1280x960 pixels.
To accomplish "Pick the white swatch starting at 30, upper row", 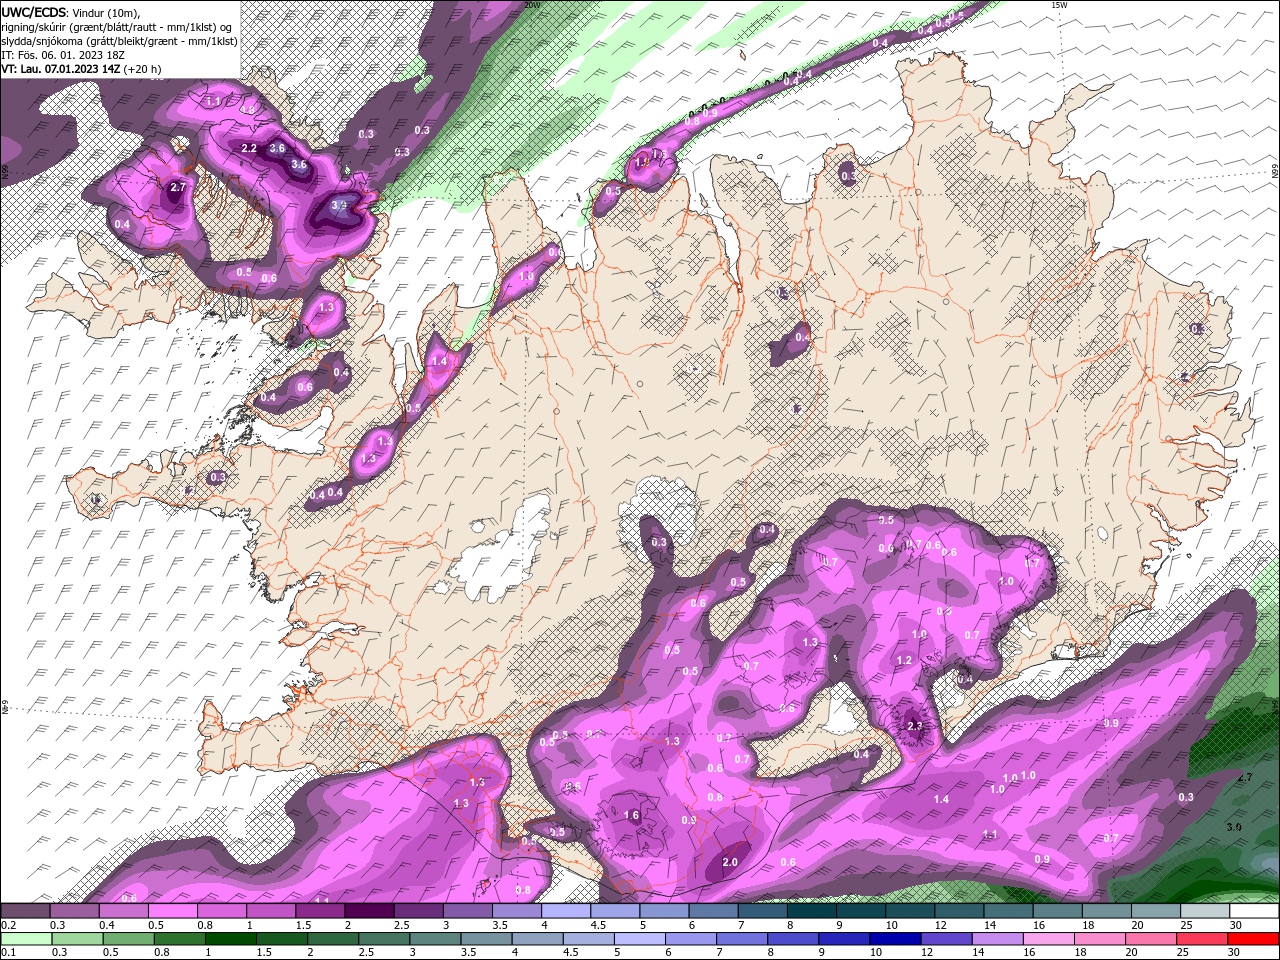I will point(1253,911).
